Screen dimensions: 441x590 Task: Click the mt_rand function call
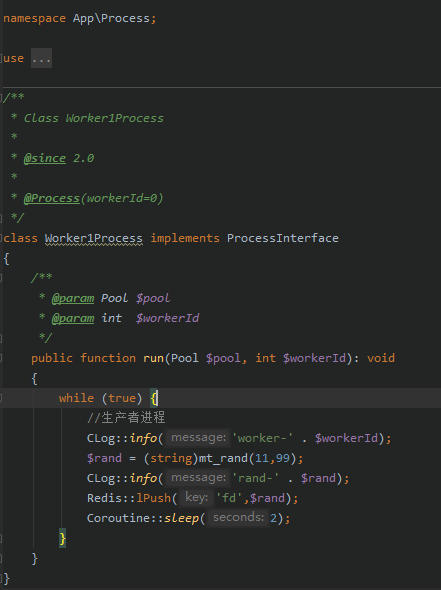point(223,458)
